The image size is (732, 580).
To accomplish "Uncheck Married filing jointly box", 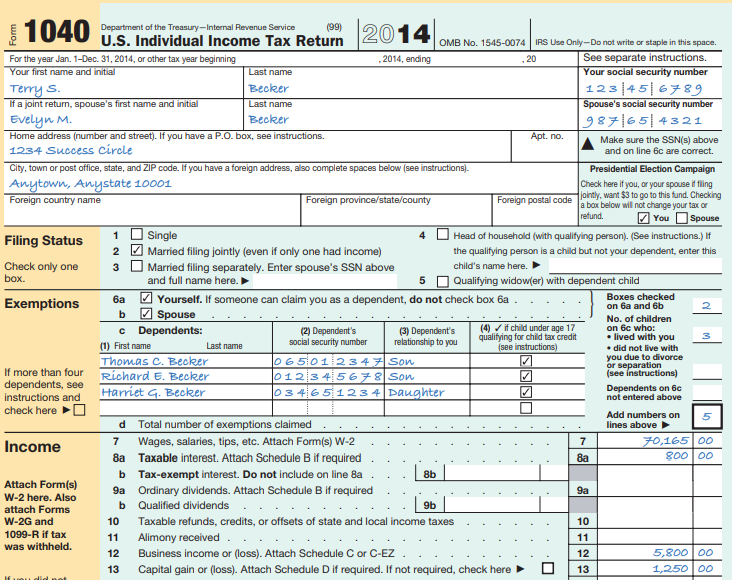I will pyautogui.click(x=137, y=250).
